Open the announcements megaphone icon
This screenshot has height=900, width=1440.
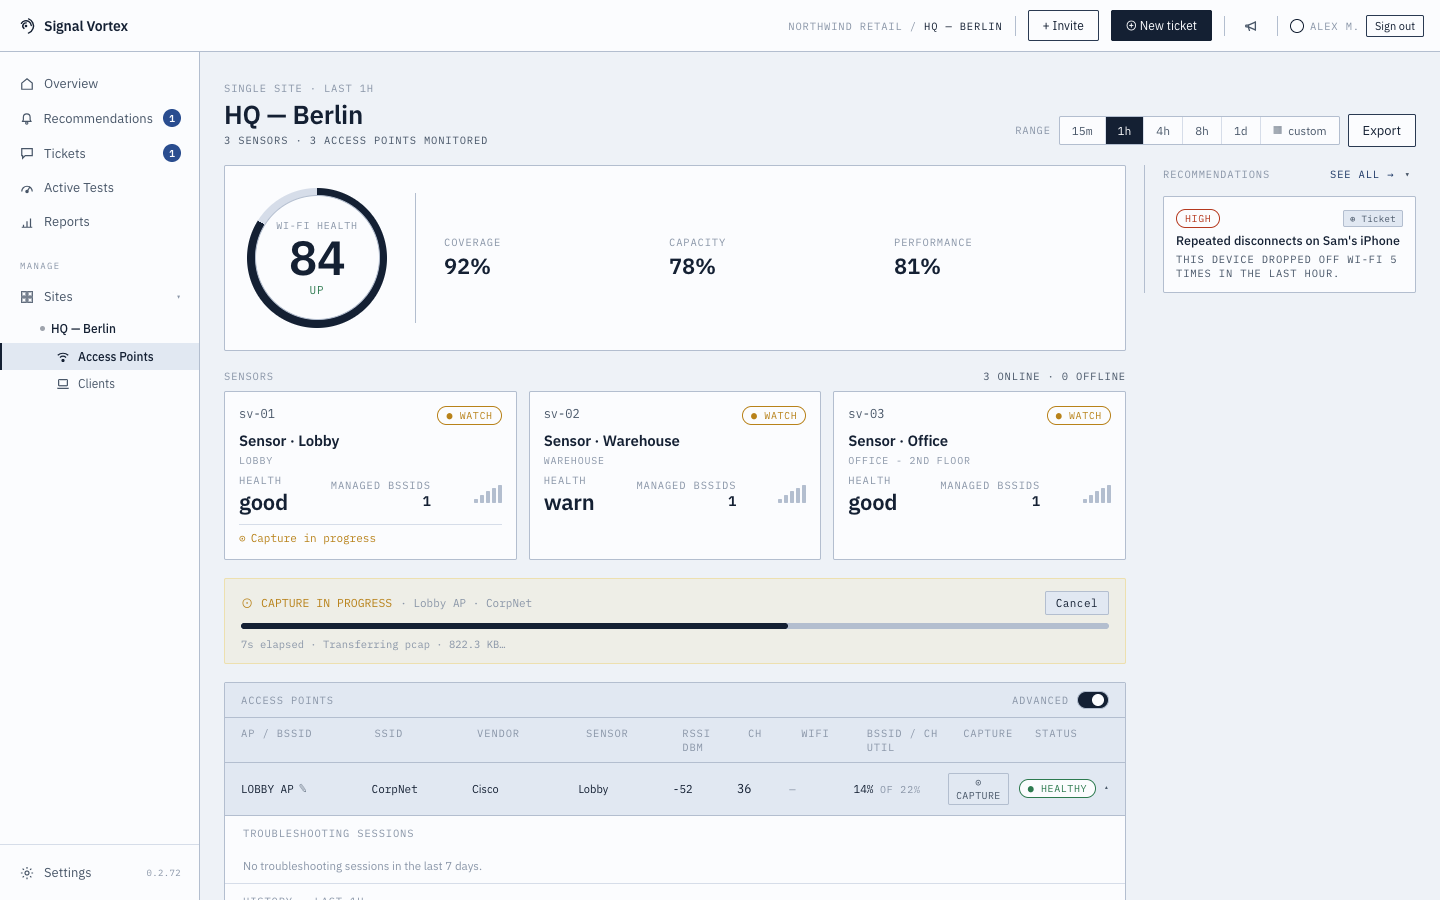point(1250,26)
